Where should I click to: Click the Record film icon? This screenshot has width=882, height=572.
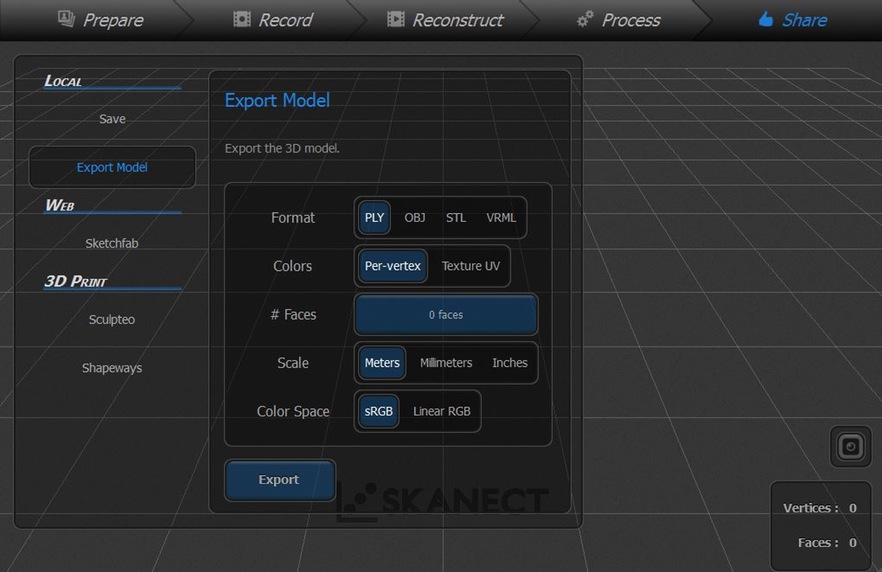[x=242, y=20]
